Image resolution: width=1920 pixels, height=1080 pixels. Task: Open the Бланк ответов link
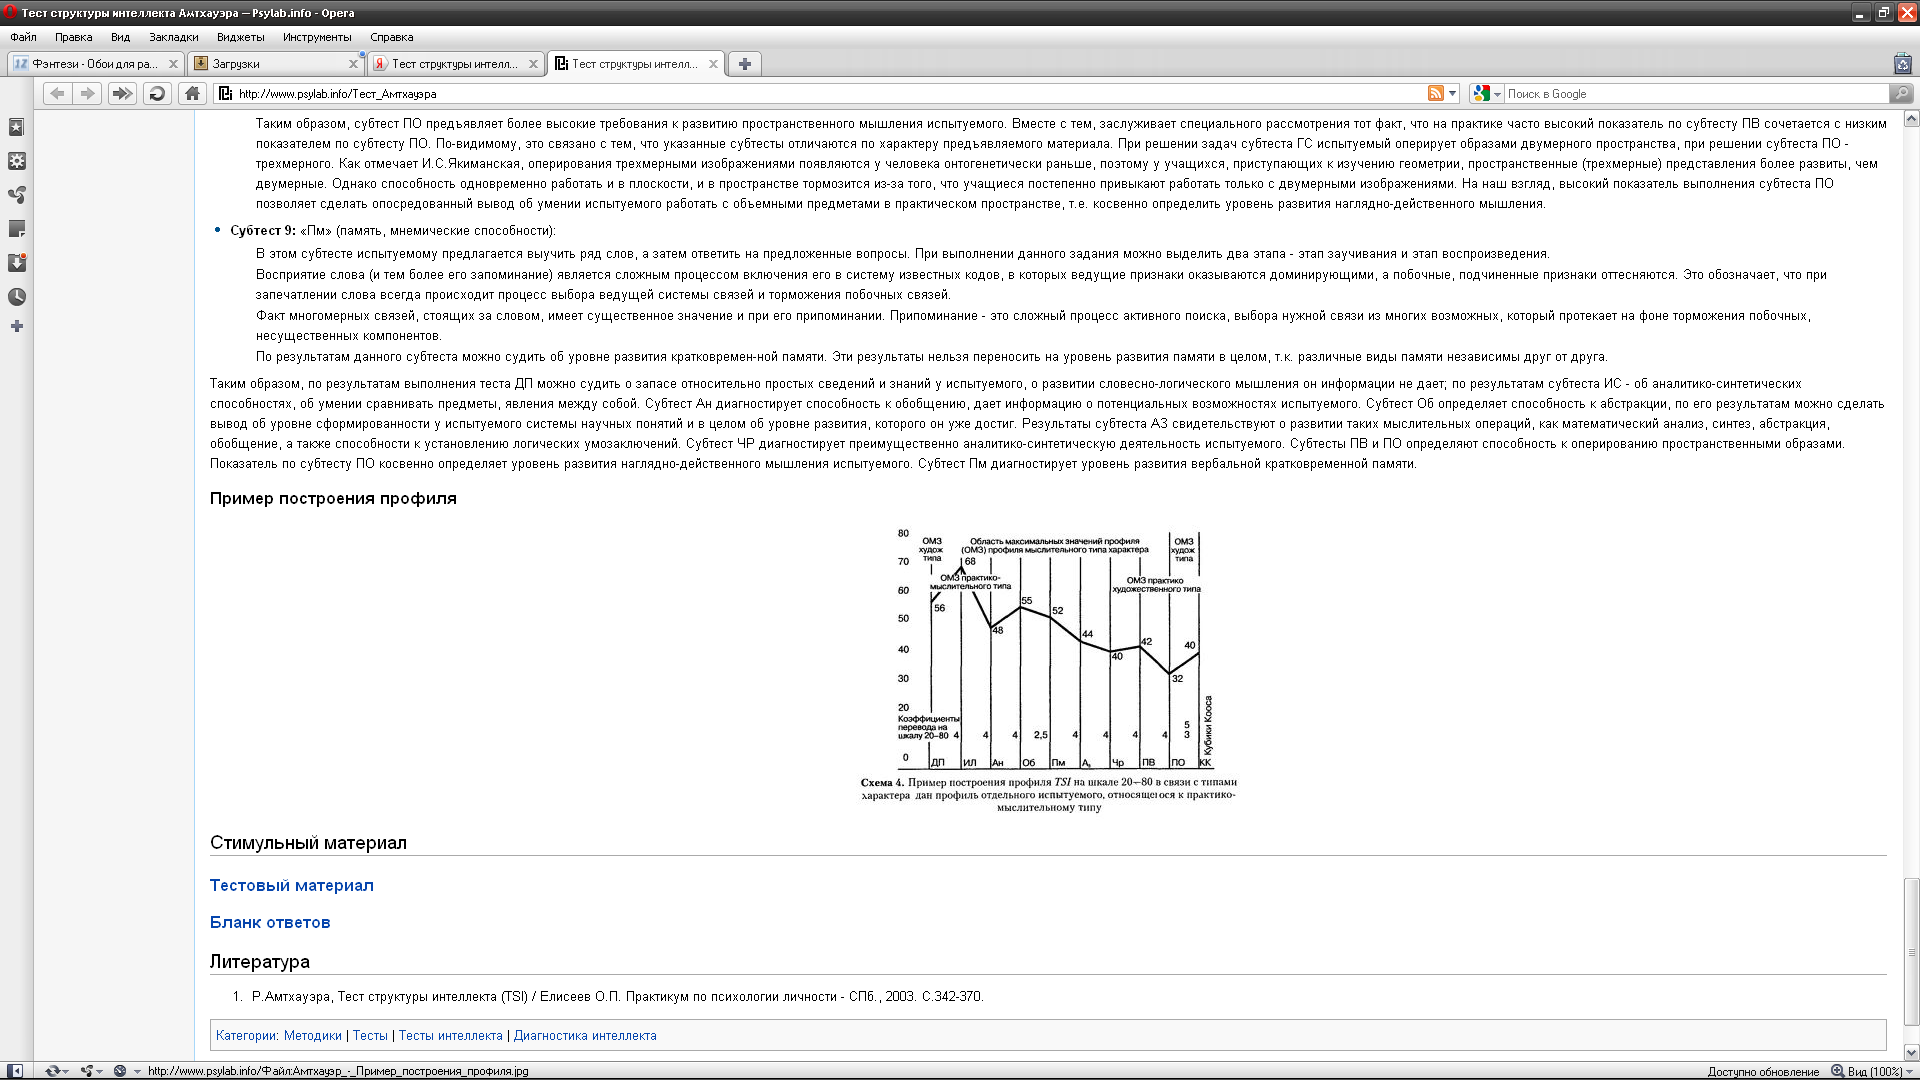click(x=270, y=922)
